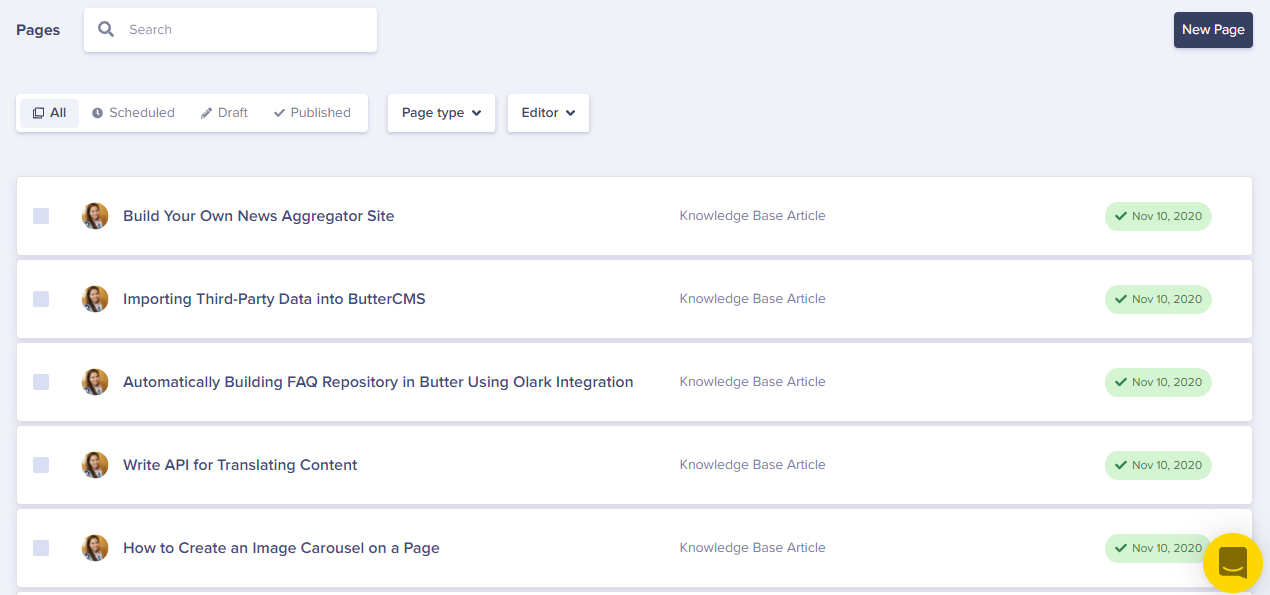
Task: Show All pages filter tab
Action: pyautogui.click(x=49, y=113)
